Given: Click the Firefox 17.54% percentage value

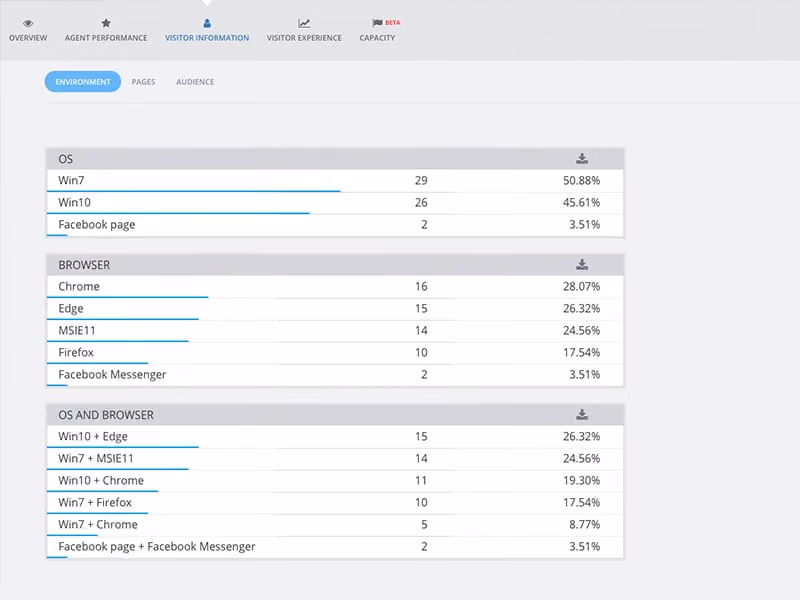Looking at the screenshot, I should 581,353.
